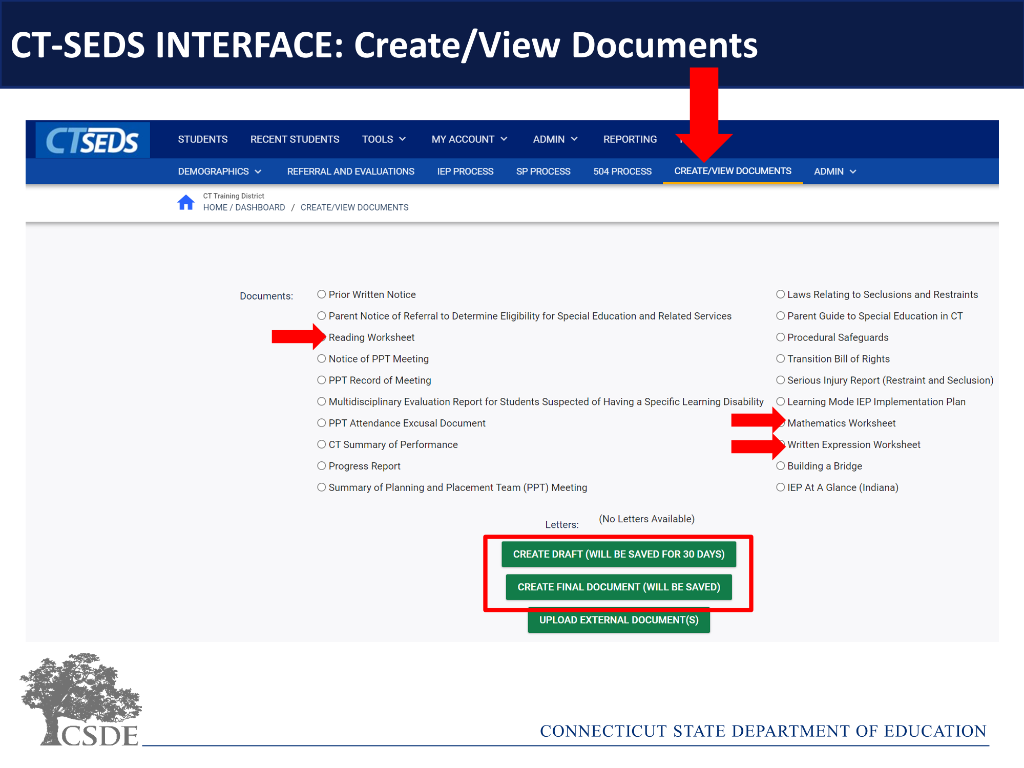Select Transition Bill of Rights radio button
The height and width of the screenshot is (768, 1024).
click(780, 359)
